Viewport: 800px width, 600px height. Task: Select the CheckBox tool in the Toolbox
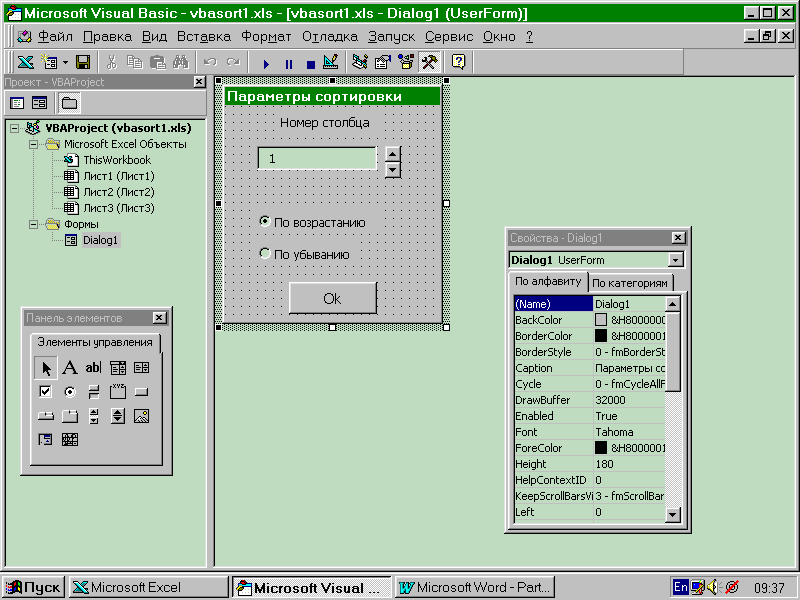(x=45, y=391)
